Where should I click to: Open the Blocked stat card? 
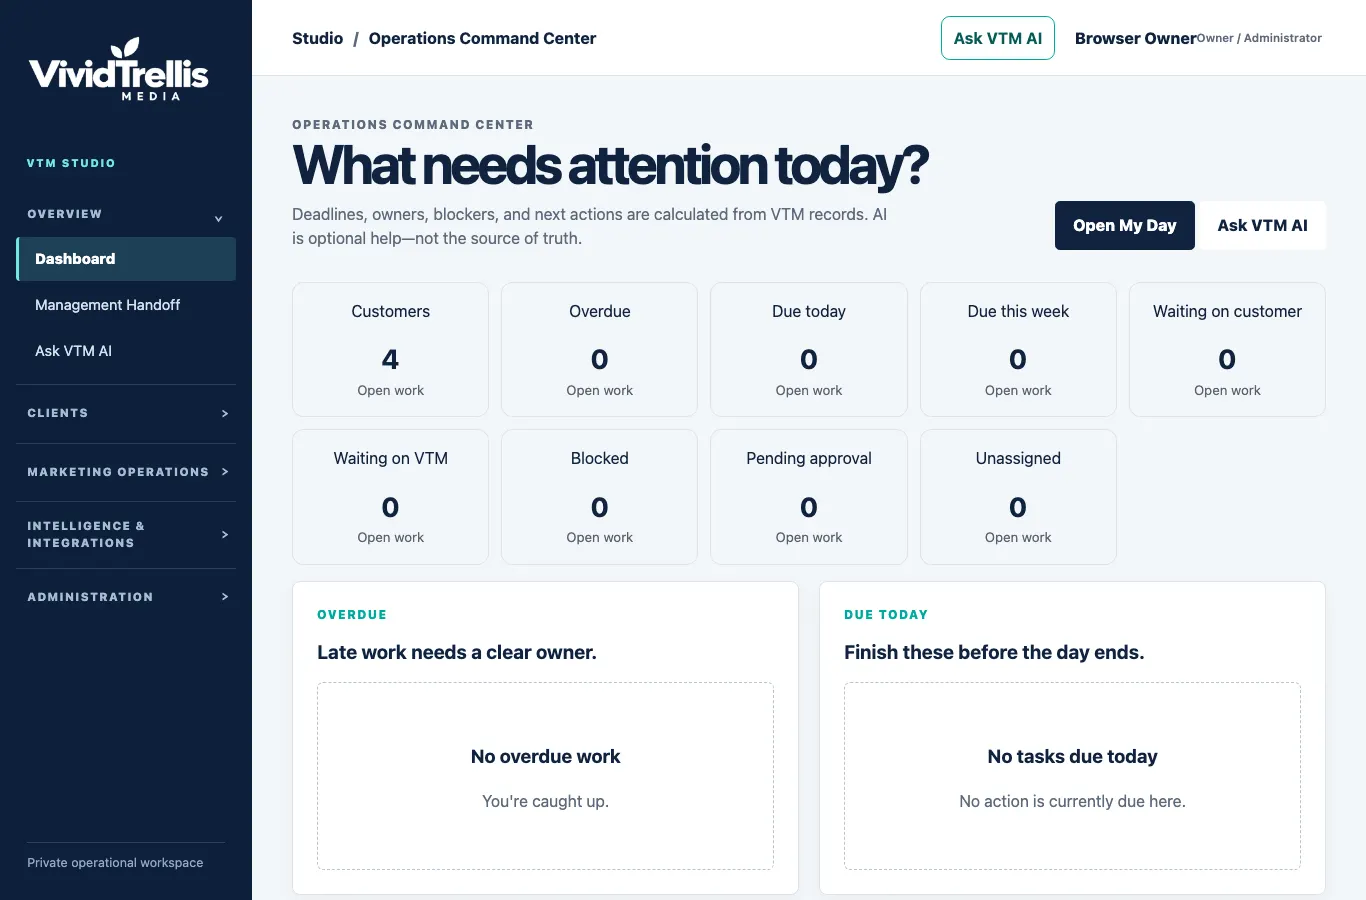599,497
